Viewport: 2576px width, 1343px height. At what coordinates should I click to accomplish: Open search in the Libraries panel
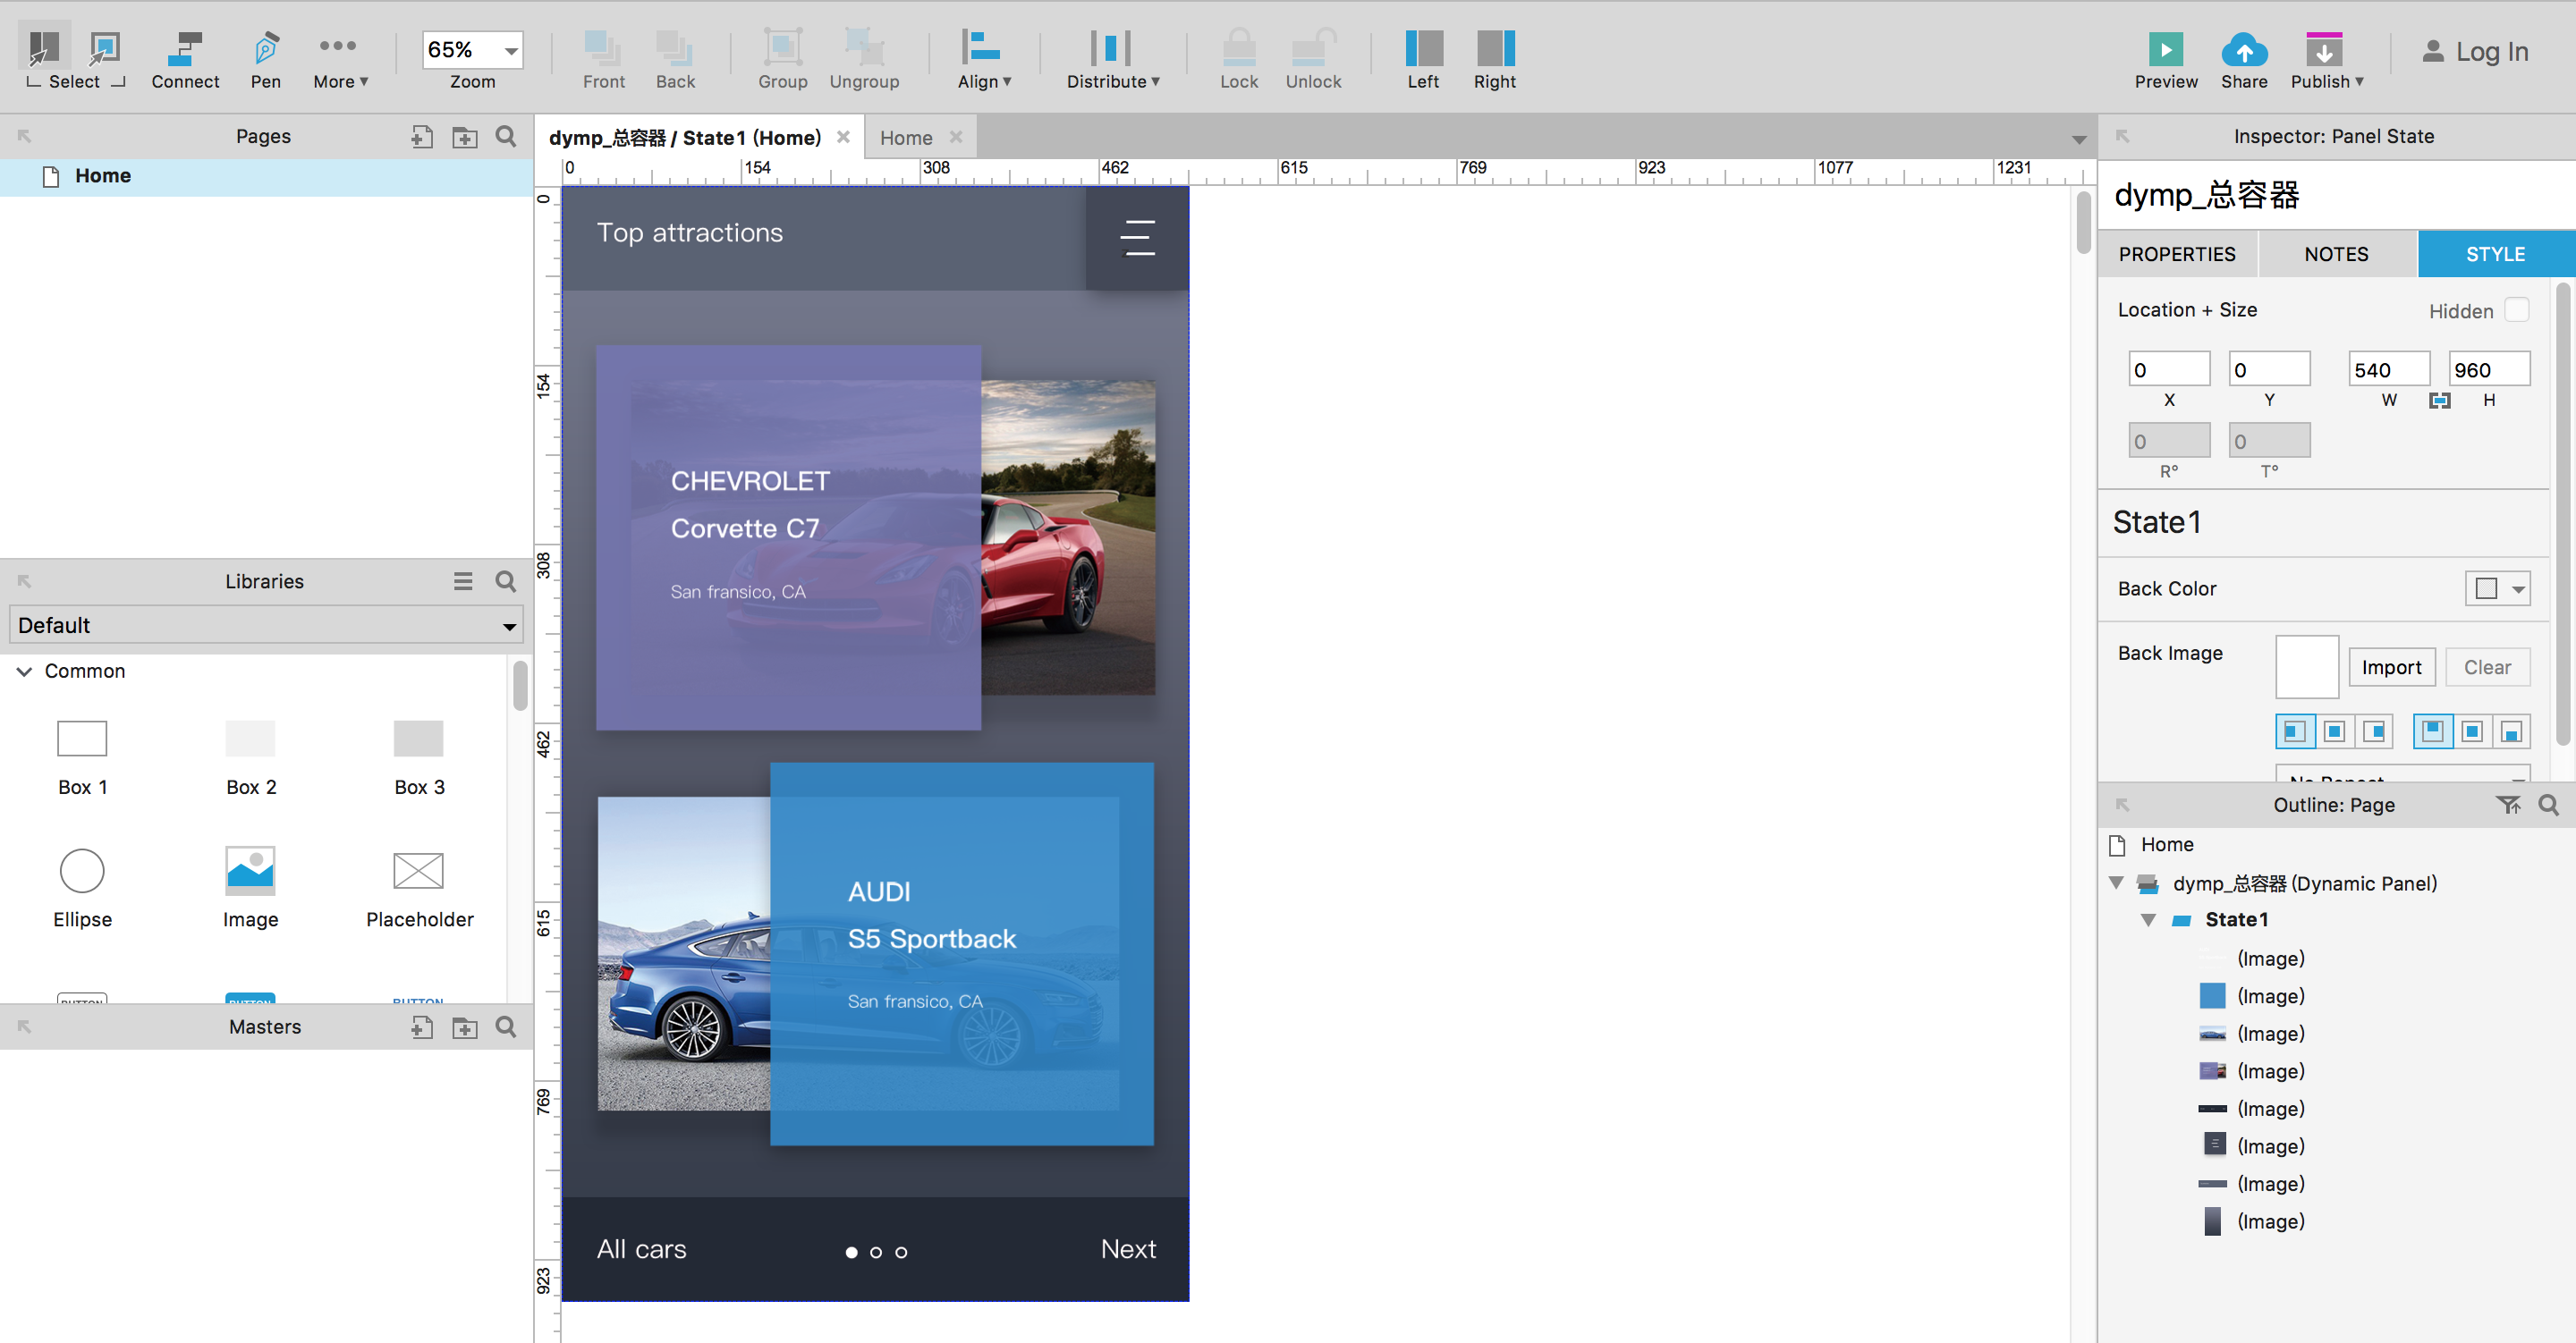[x=506, y=581]
